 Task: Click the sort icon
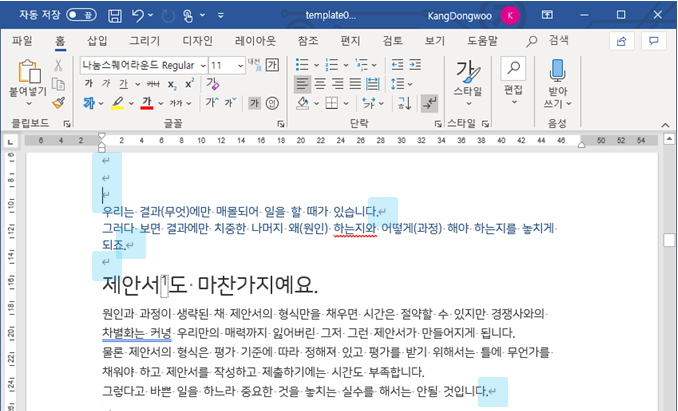tap(404, 103)
